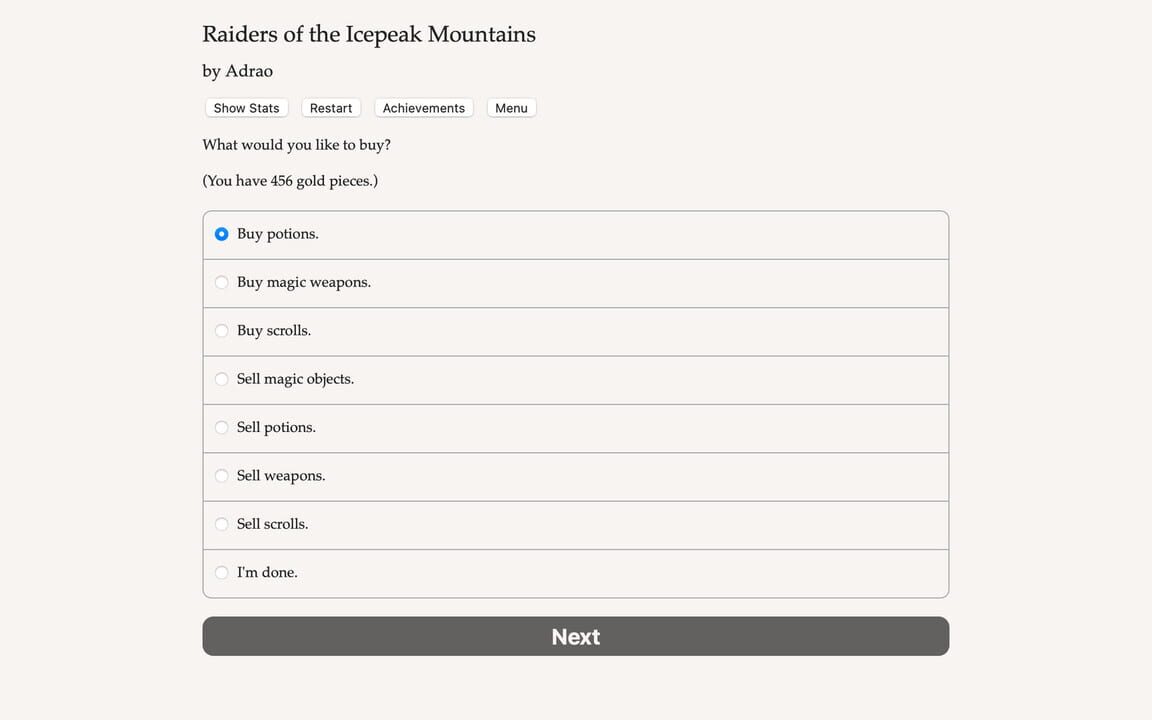
Task: Choose Sell scrolls from the choices
Action: 272,523
